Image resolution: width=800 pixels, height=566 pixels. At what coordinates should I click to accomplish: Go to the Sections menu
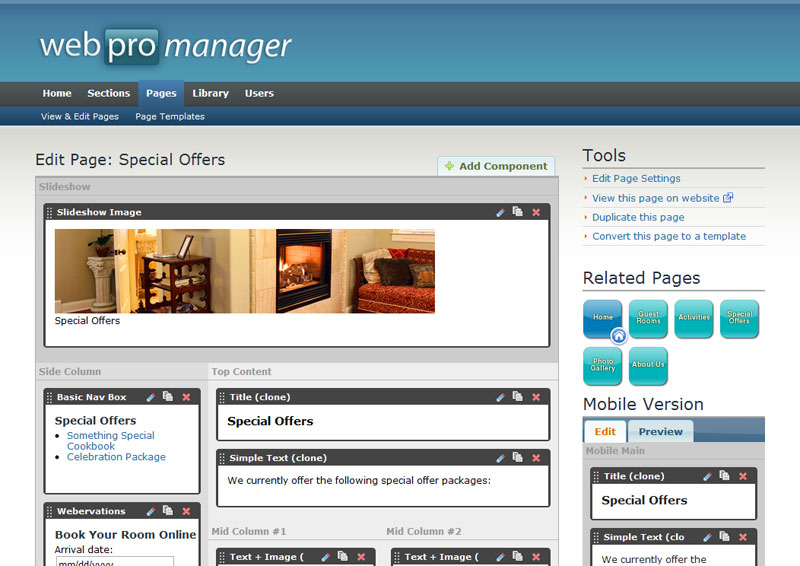coord(109,93)
